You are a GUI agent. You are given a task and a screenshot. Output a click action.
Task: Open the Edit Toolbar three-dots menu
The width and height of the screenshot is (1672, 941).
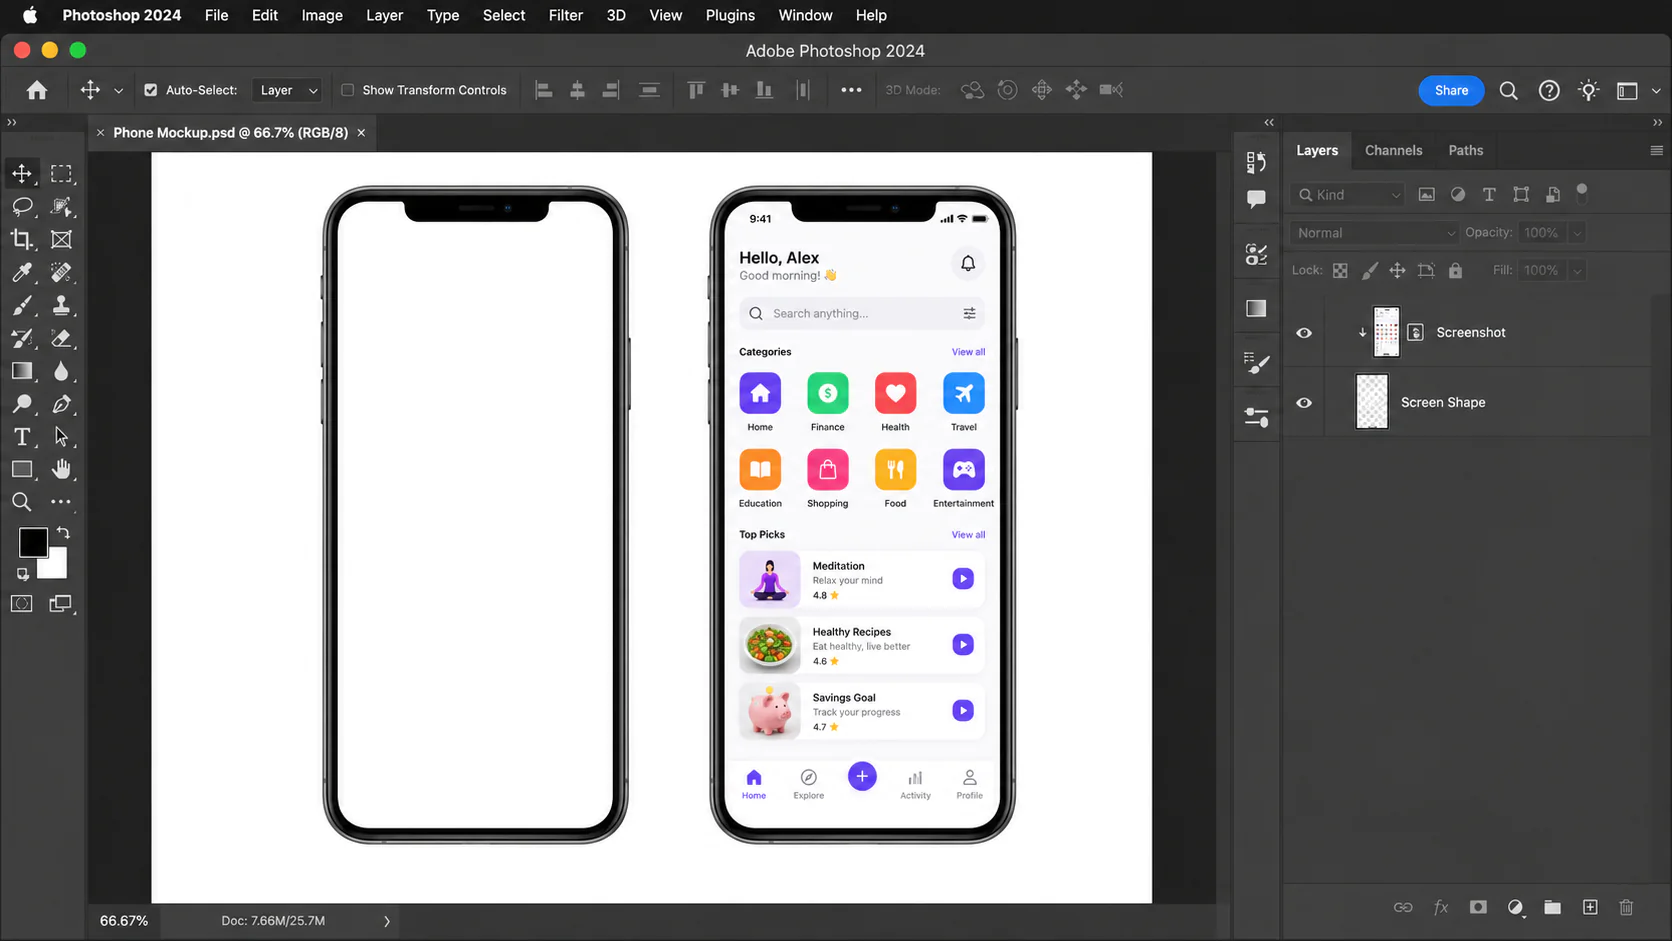coord(61,502)
